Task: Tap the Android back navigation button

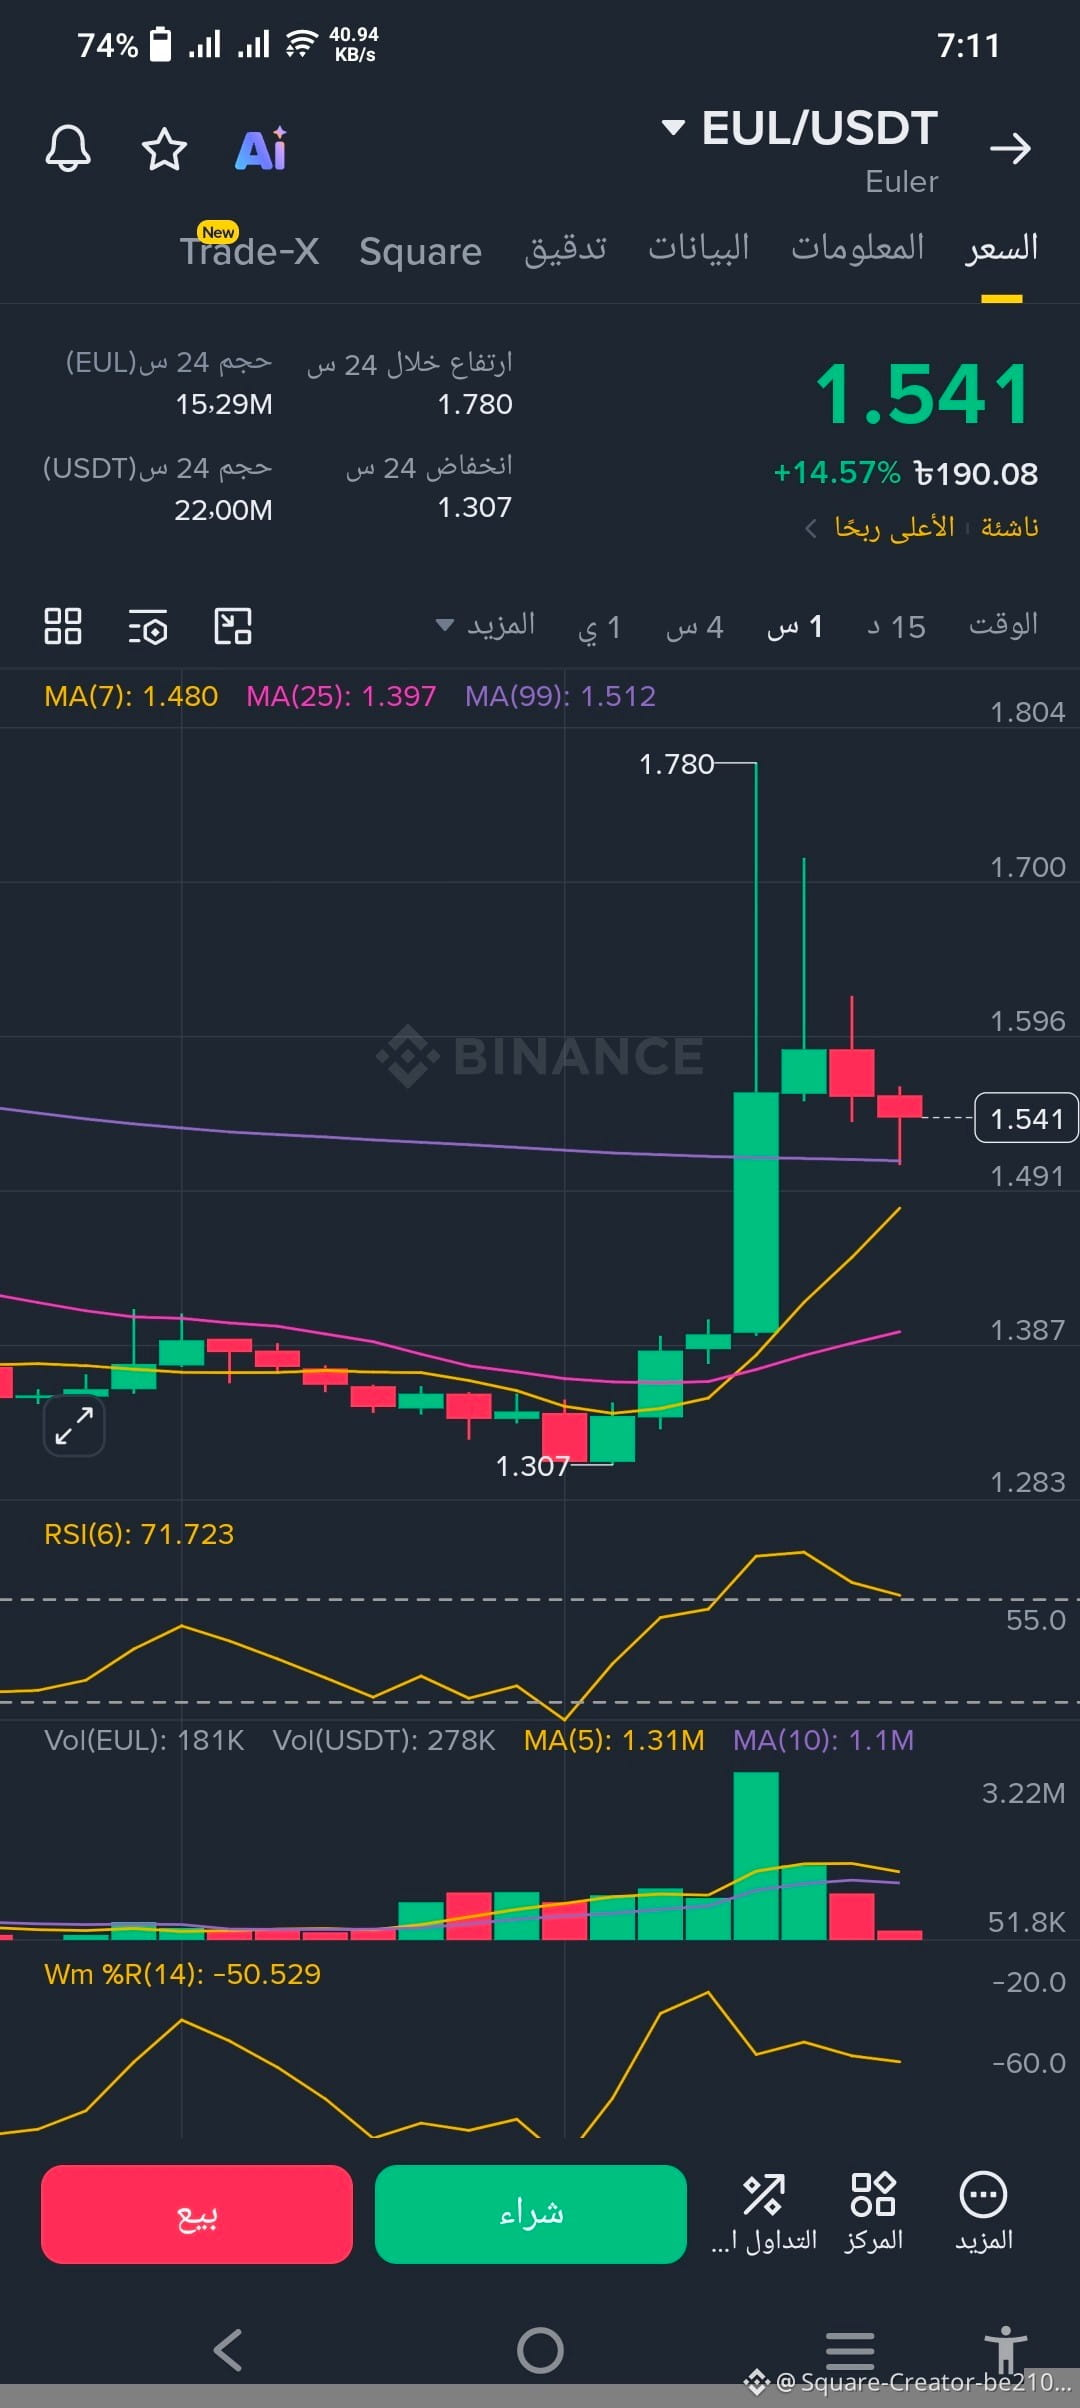Action: click(228, 2350)
